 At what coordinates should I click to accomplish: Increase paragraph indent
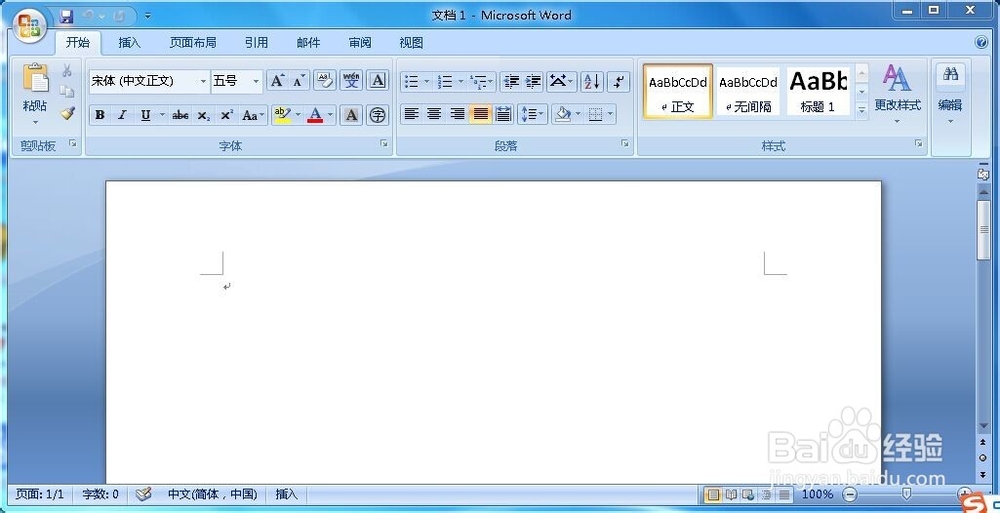click(533, 82)
